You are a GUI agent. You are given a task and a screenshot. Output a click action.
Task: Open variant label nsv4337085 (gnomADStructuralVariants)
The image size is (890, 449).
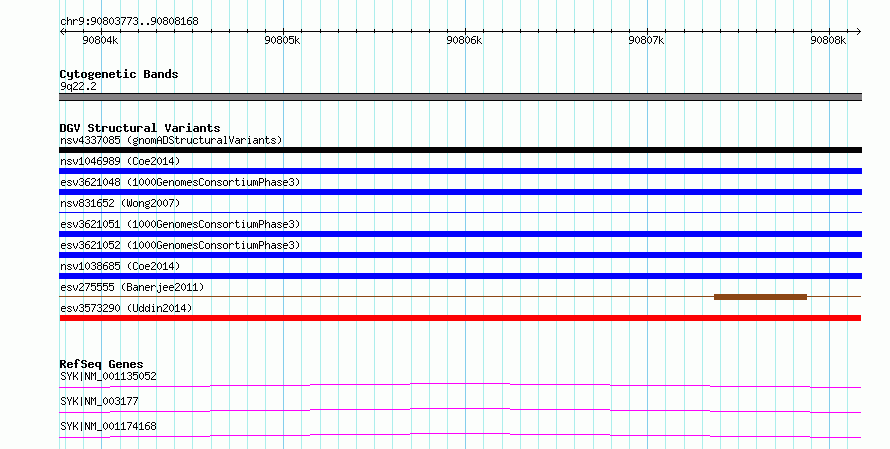click(171, 140)
